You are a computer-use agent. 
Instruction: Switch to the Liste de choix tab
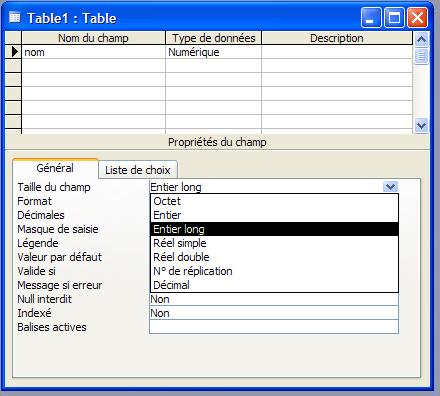[x=138, y=170]
